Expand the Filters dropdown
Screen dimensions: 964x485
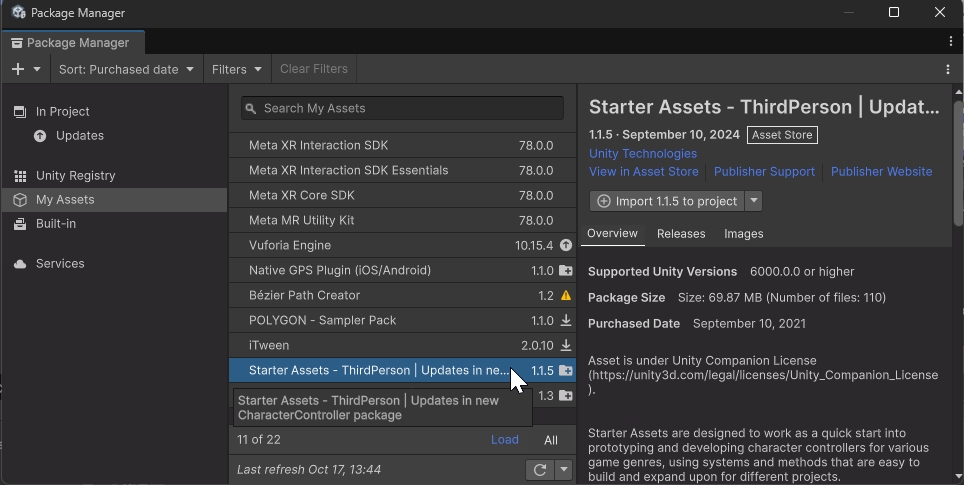[236, 69]
